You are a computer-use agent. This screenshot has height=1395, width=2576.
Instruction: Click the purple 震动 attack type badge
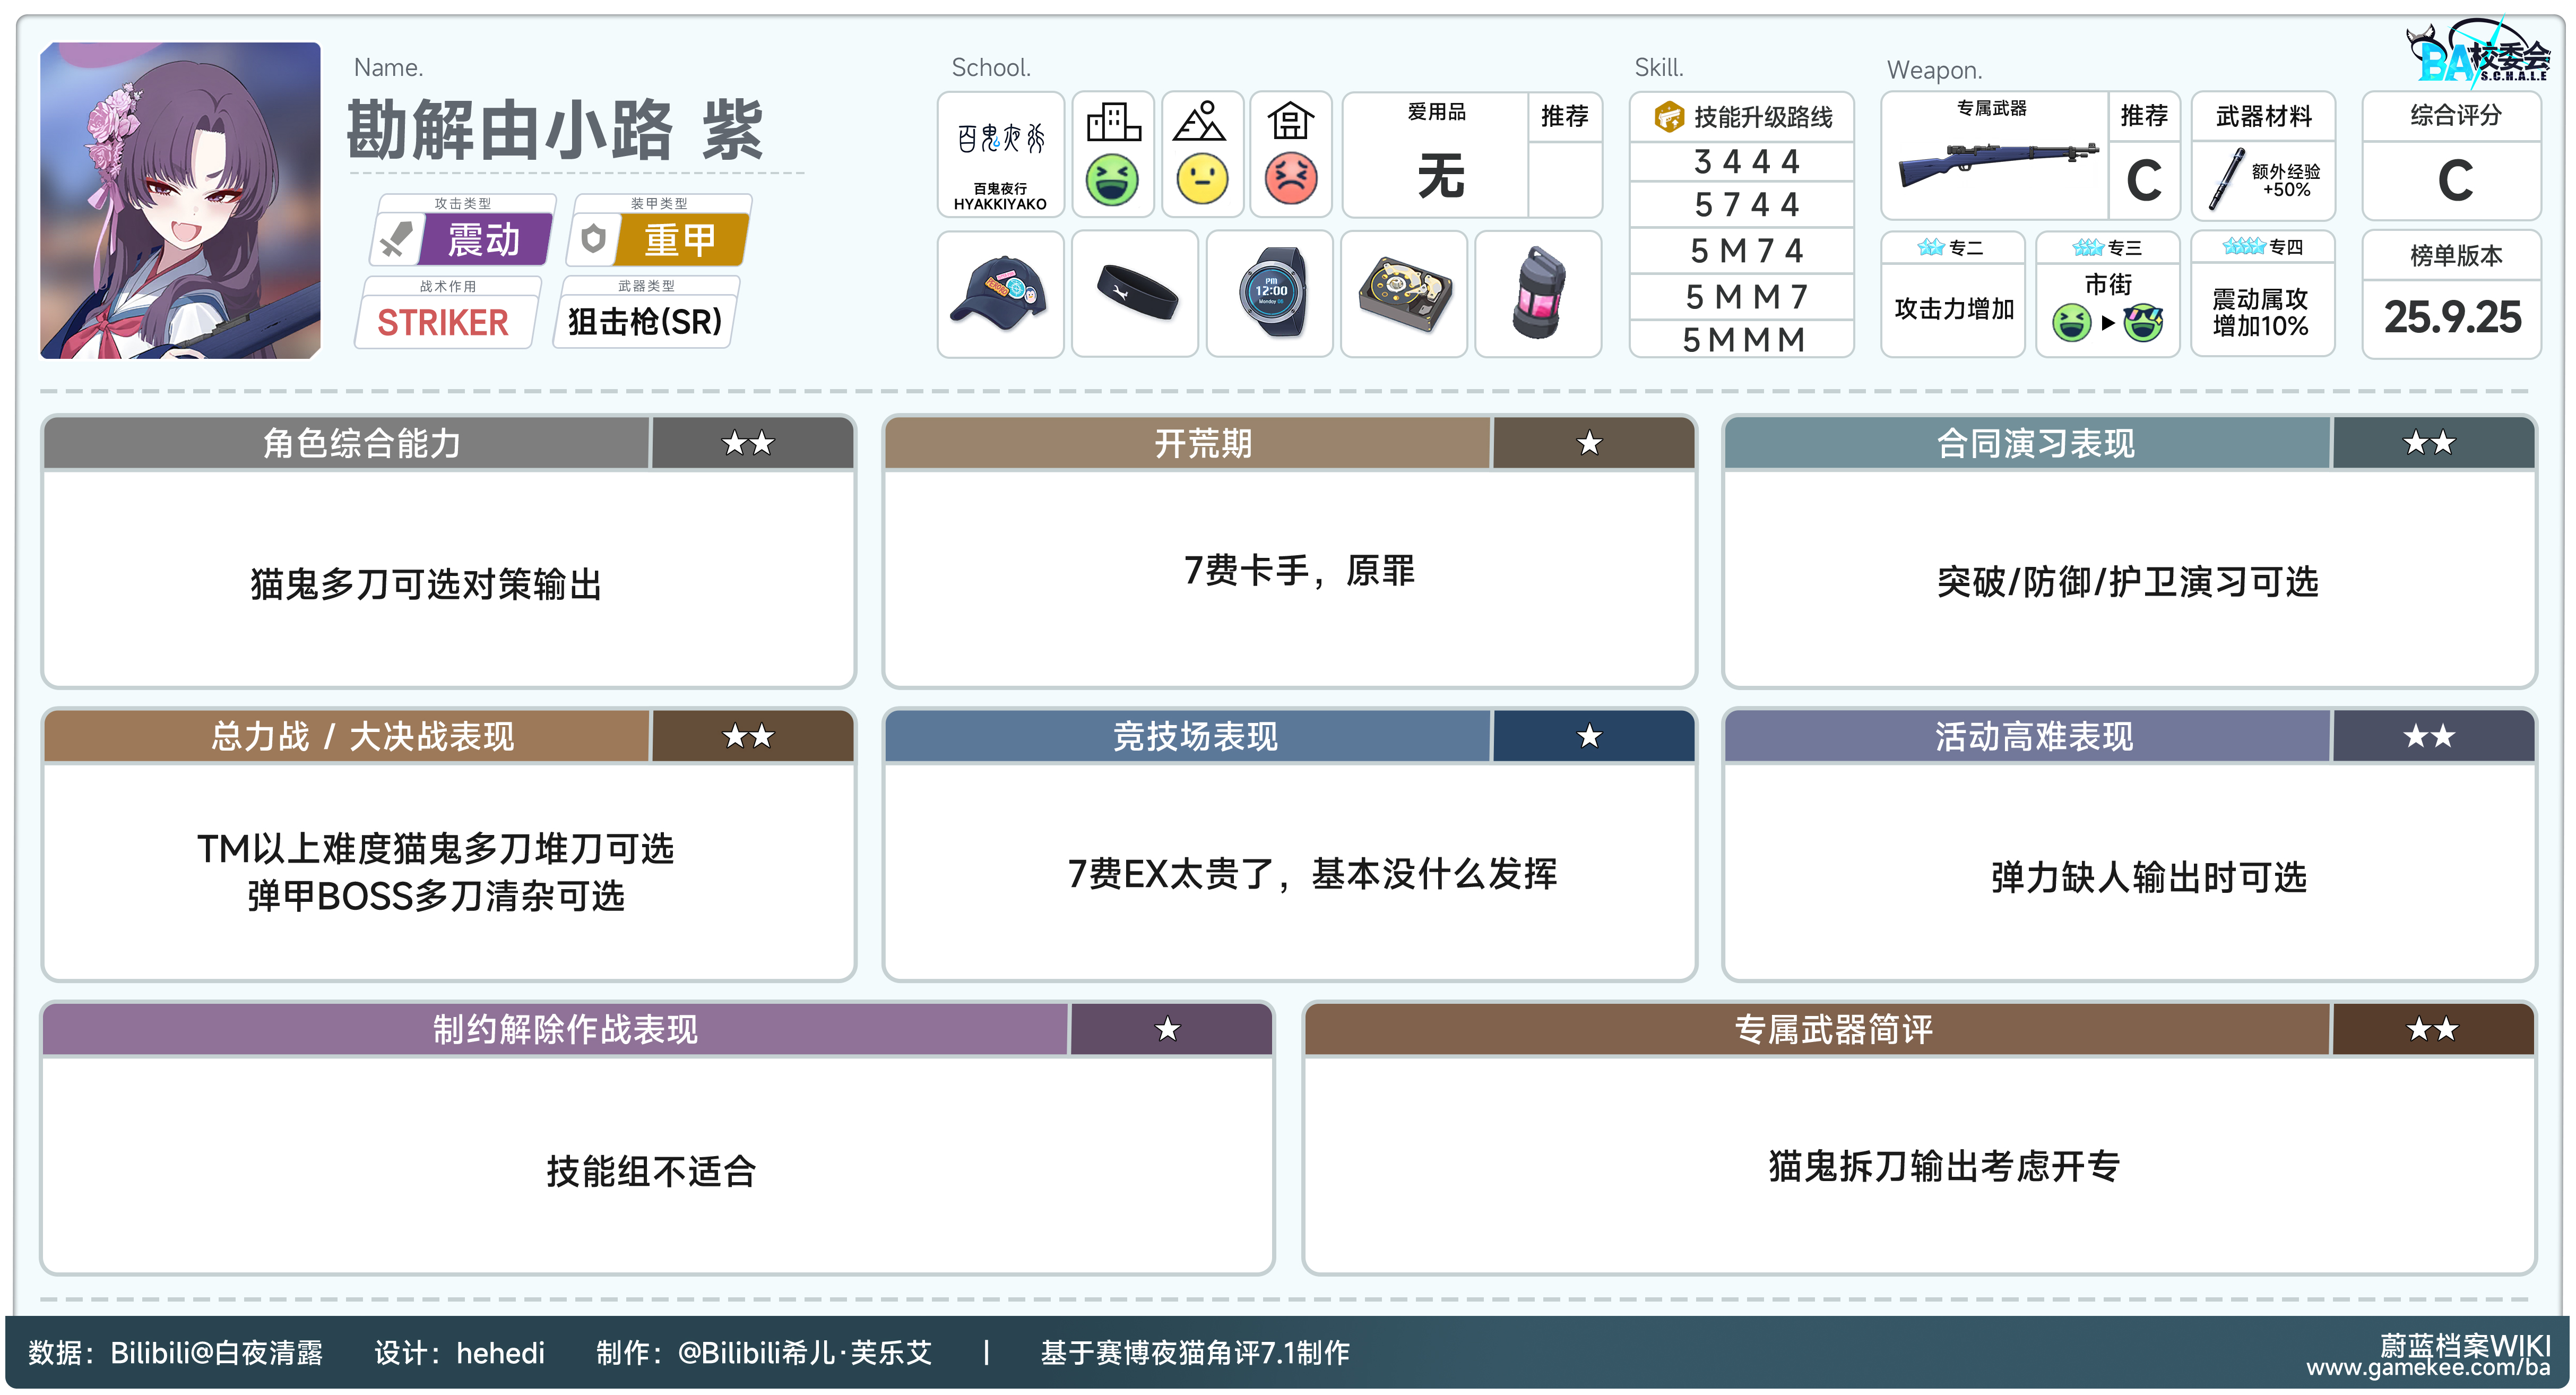pos(484,240)
